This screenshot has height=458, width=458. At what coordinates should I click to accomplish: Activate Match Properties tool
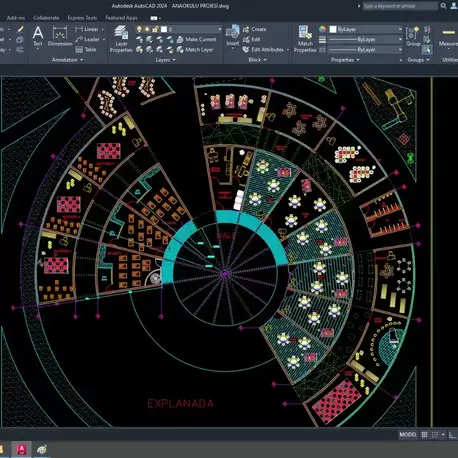[x=305, y=39]
